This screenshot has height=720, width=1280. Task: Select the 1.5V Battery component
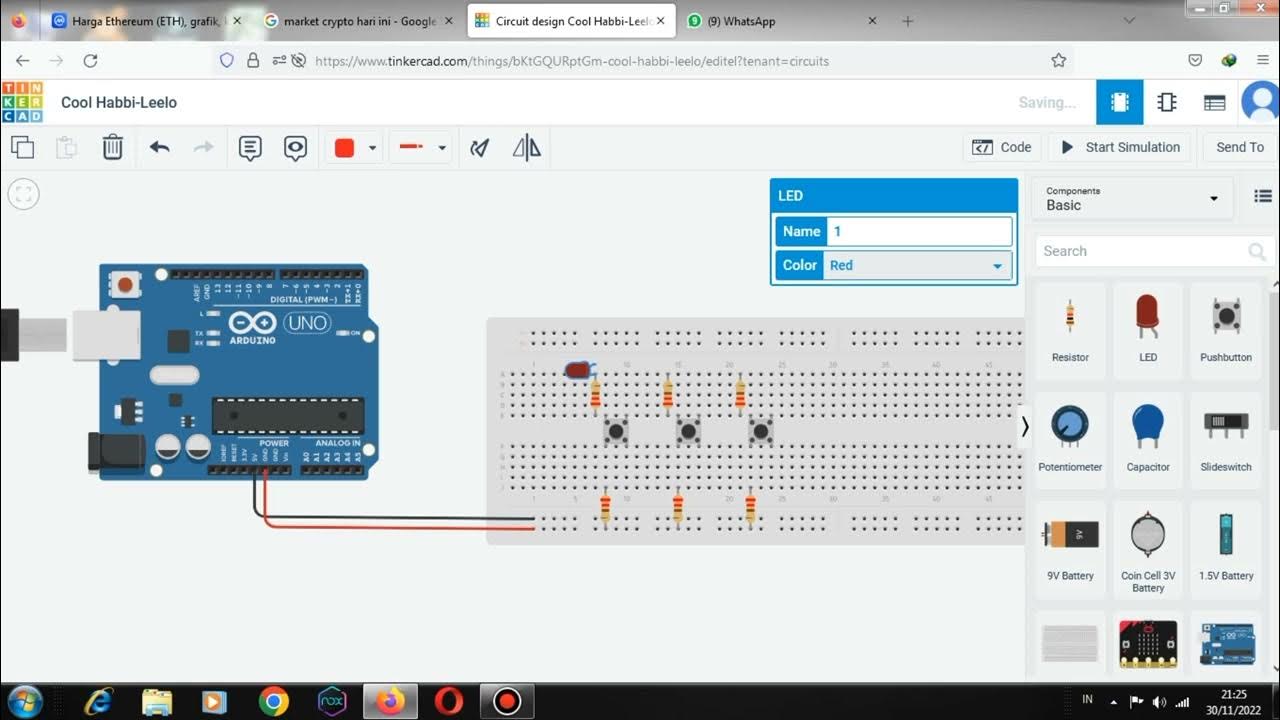(x=1226, y=548)
